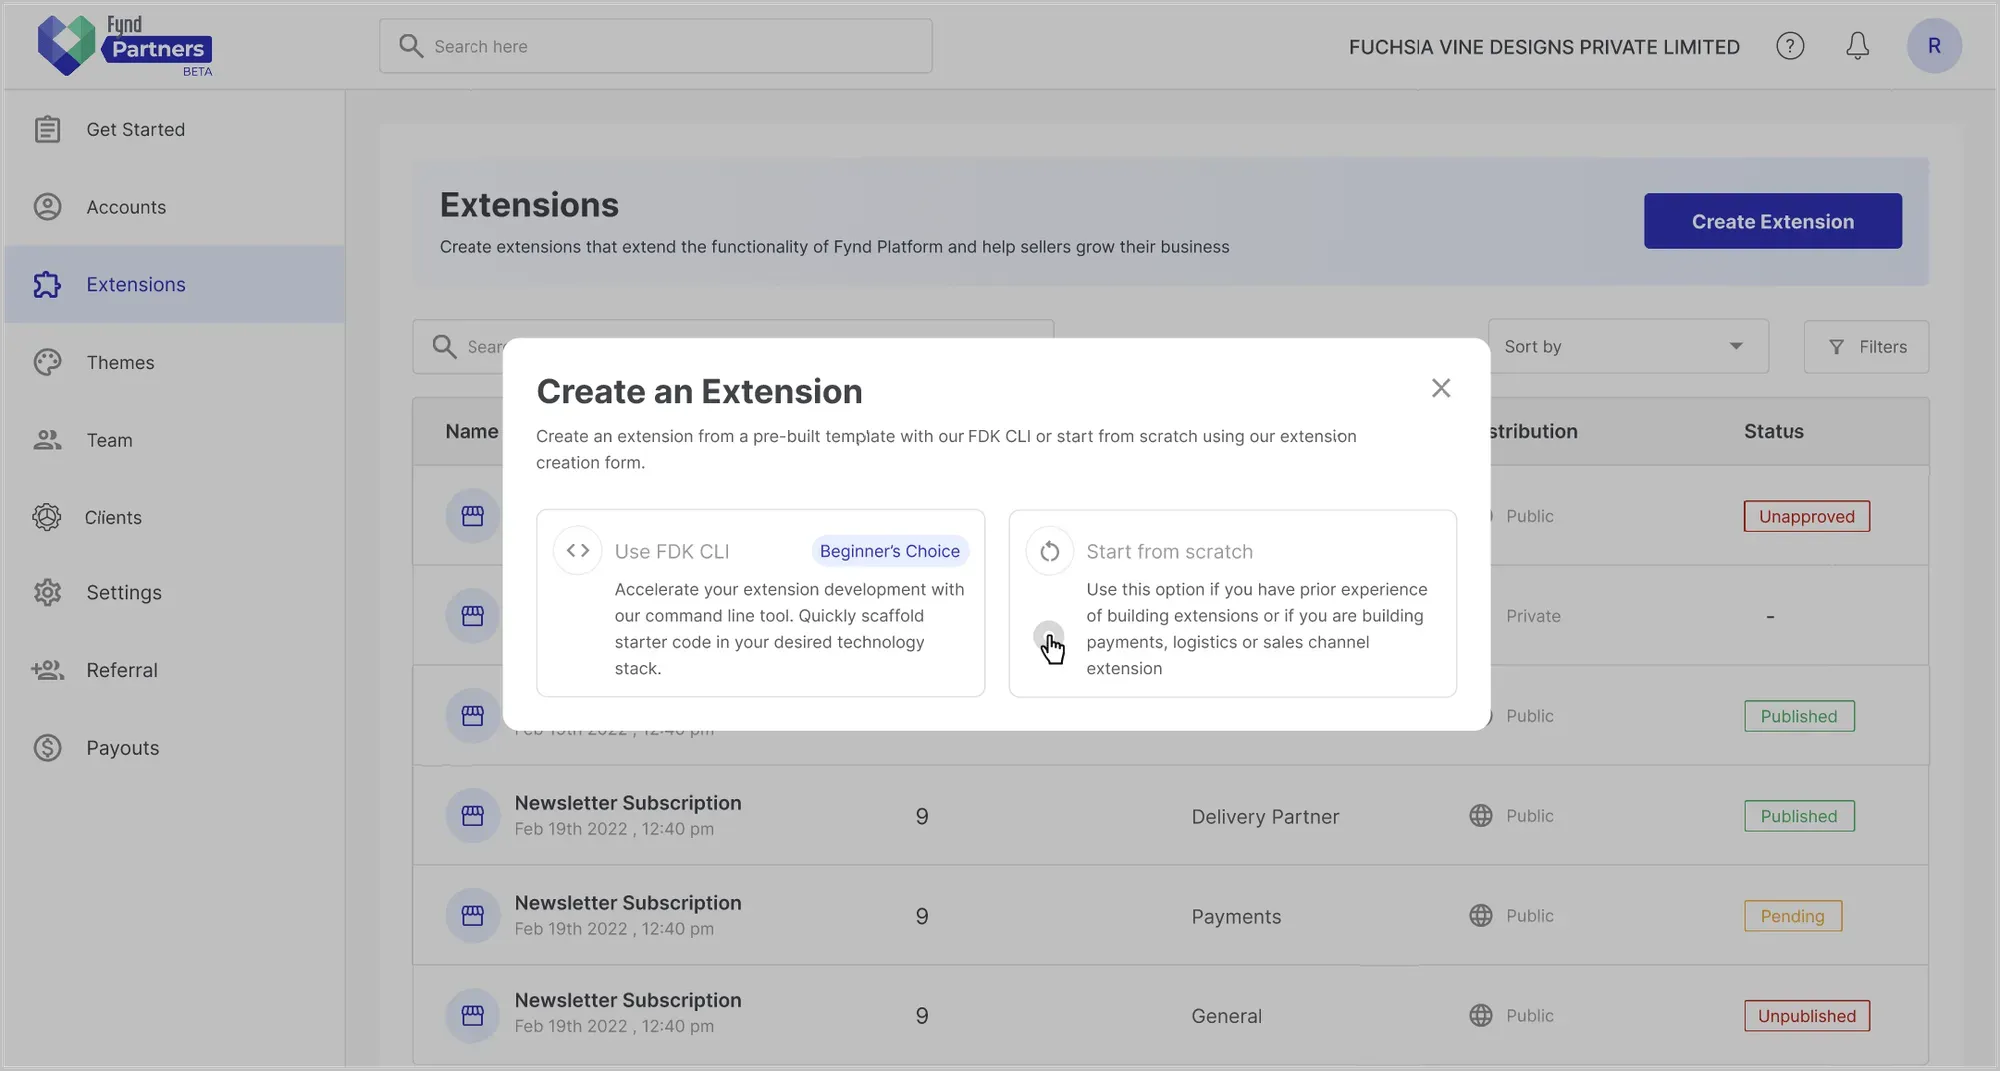The width and height of the screenshot is (2000, 1071).
Task: Click store icon of Payments extension row
Action: coord(473,916)
